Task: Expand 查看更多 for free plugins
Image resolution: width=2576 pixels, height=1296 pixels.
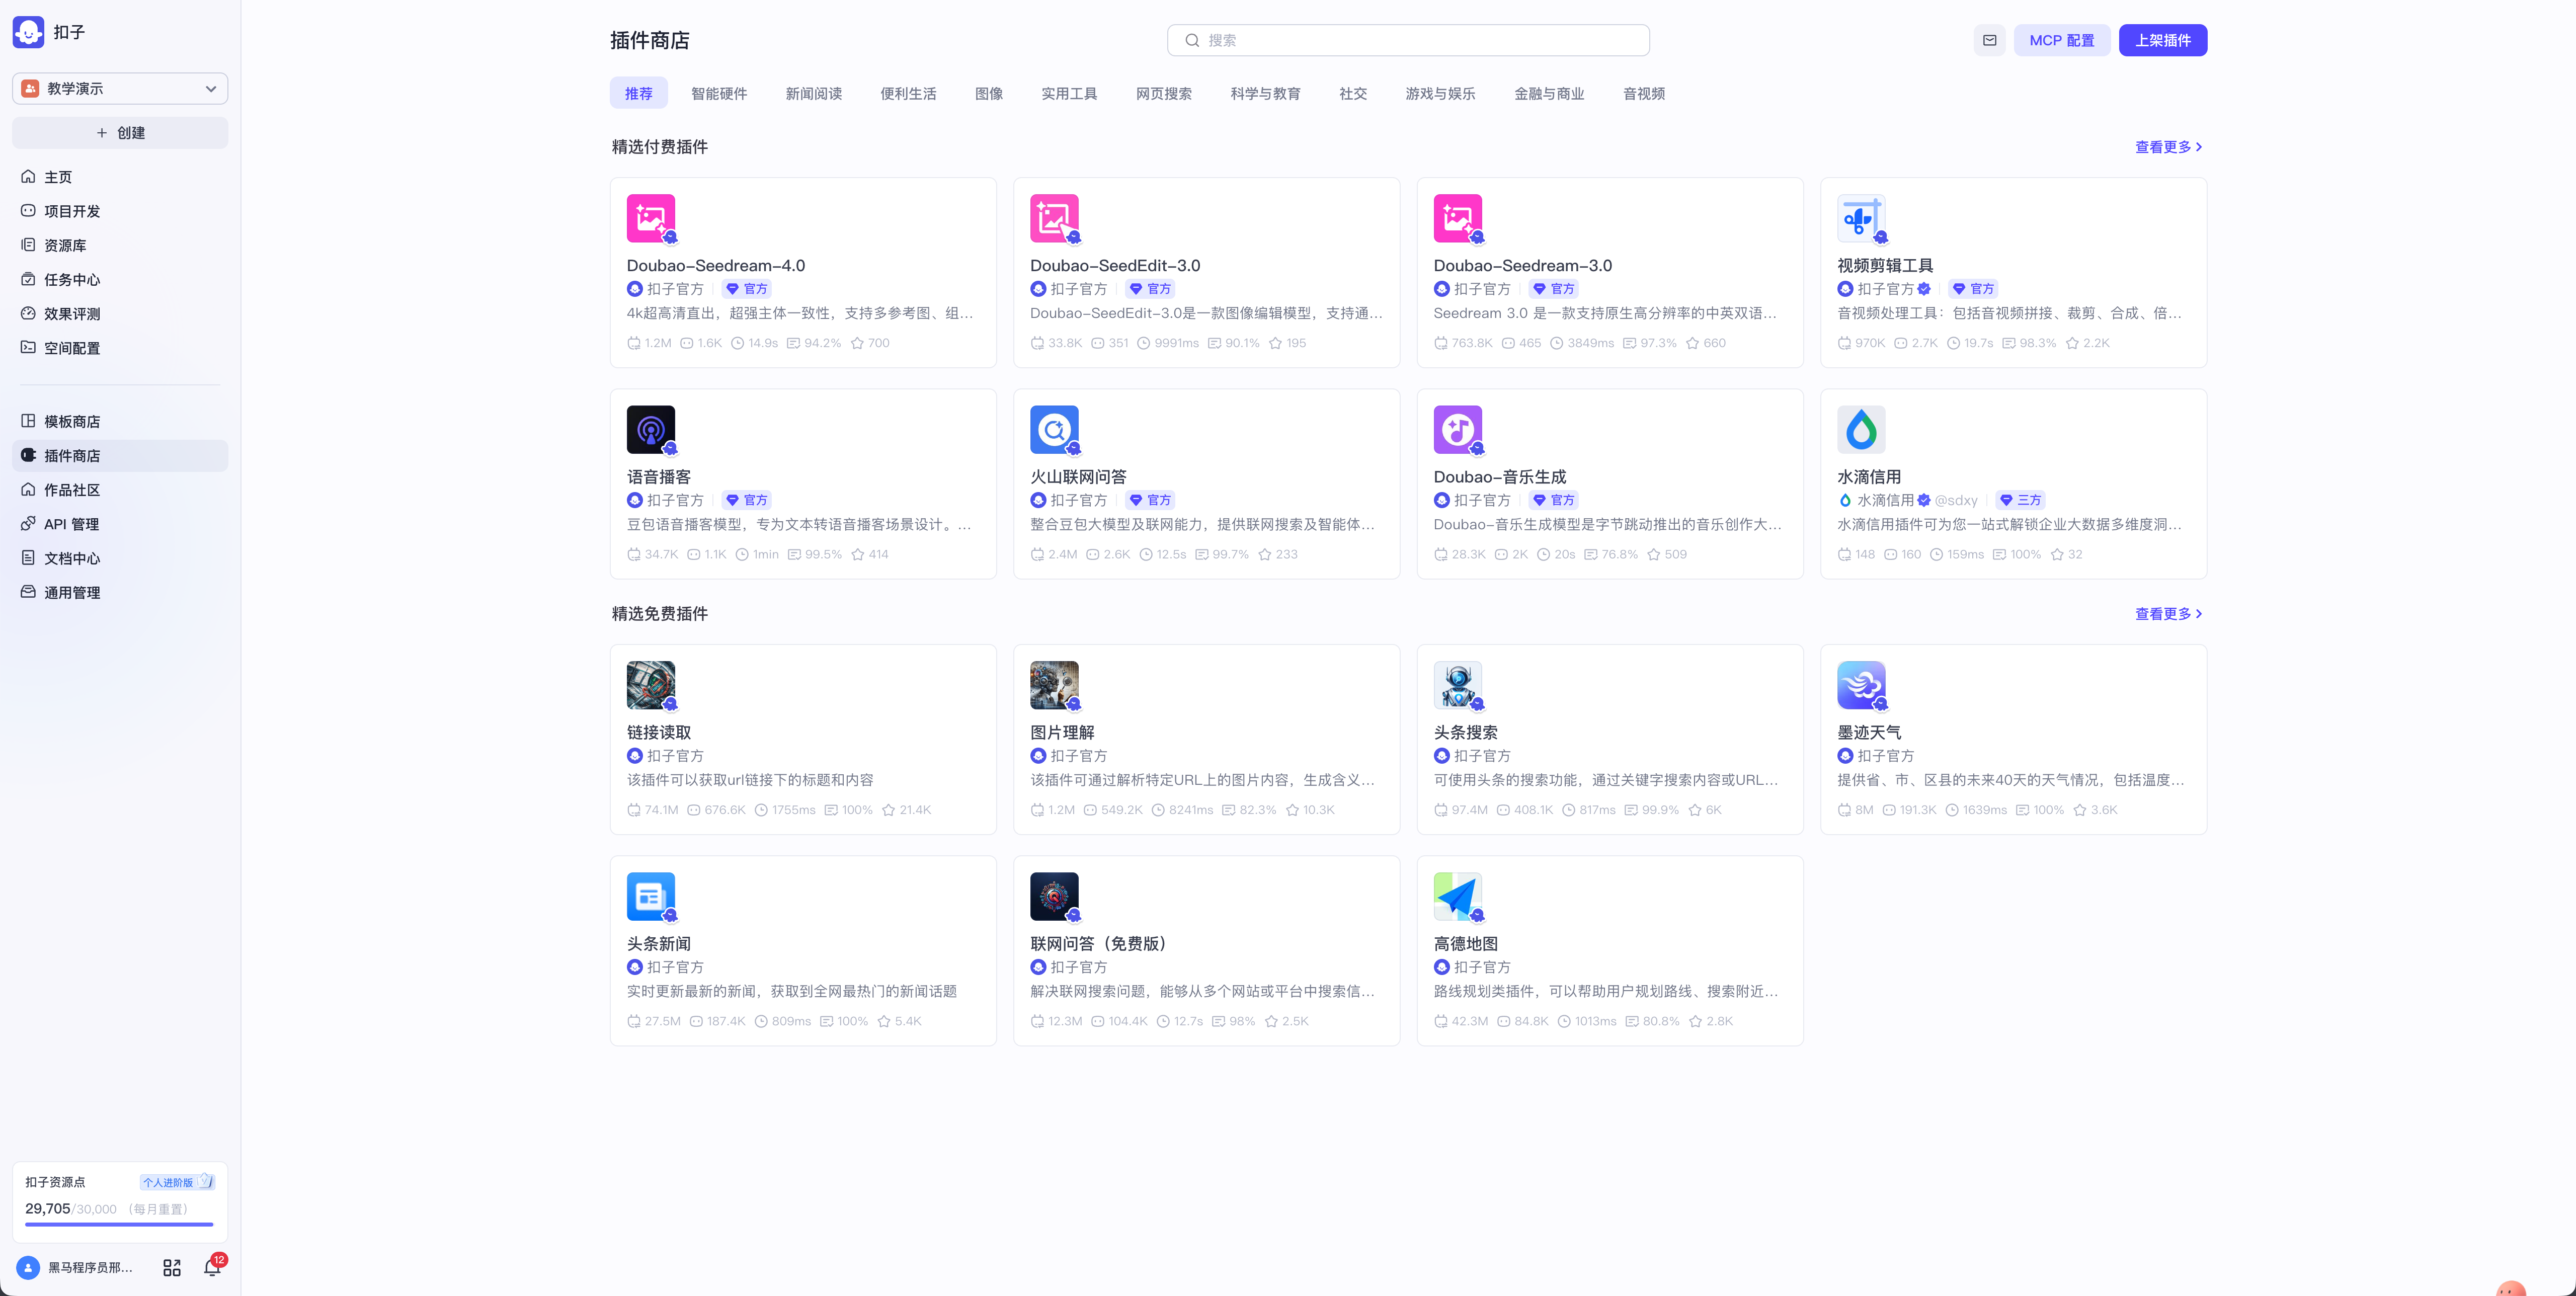Action: tap(2167, 614)
